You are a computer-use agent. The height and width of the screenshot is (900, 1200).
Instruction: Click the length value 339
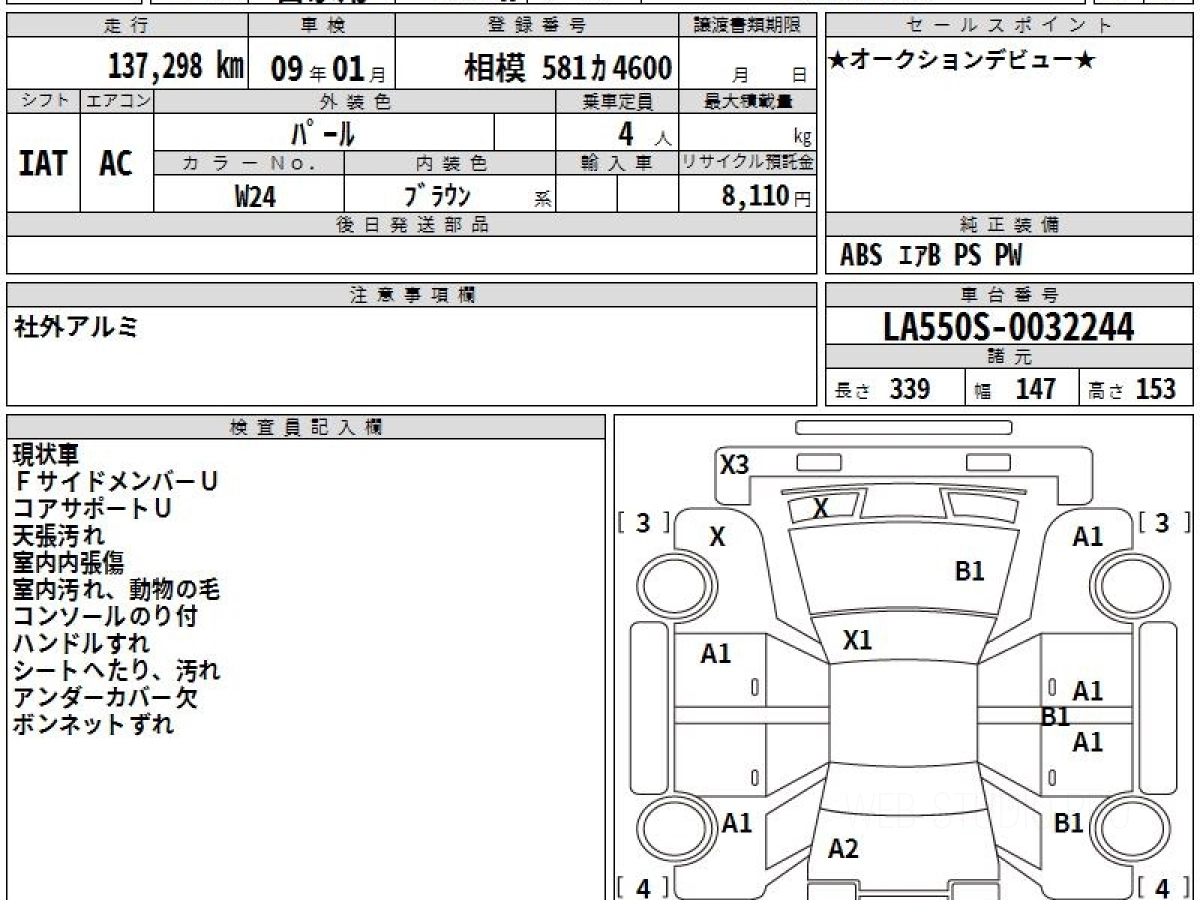tap(910, 389)
